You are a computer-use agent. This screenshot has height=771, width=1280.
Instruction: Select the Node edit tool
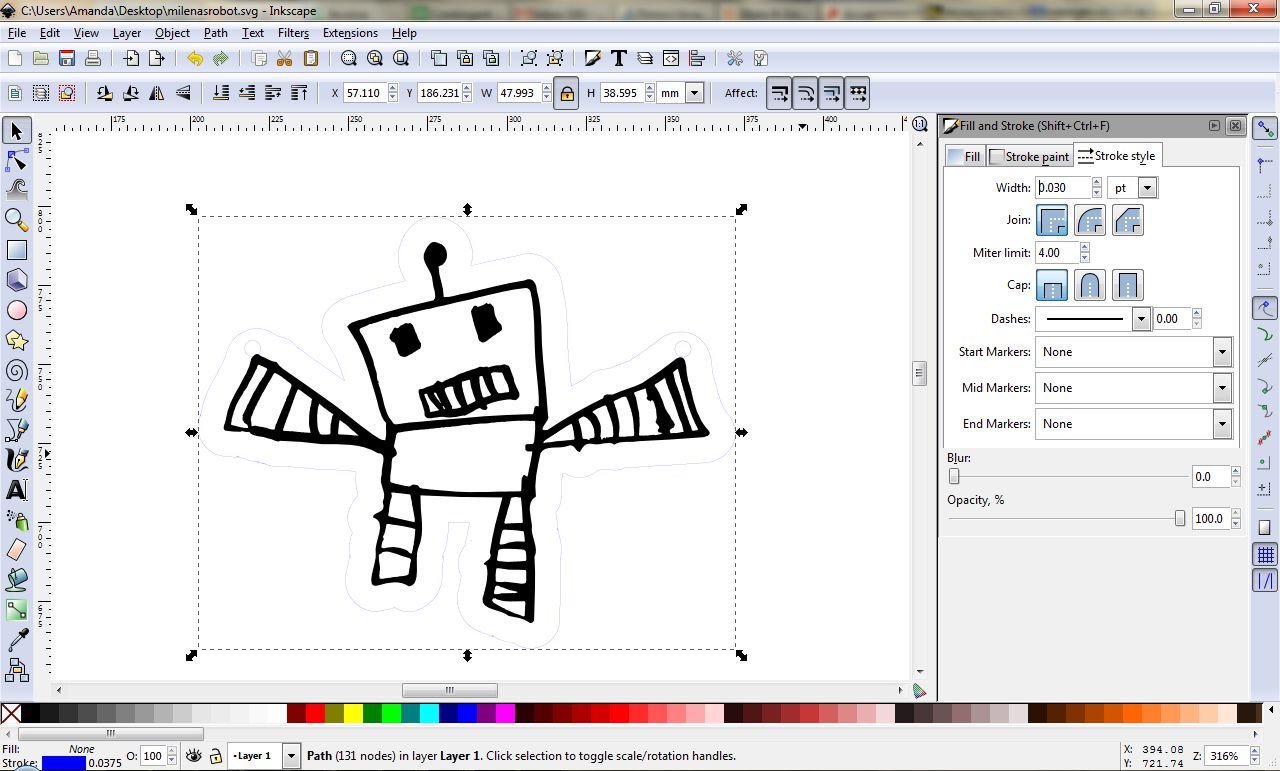point(16,160)
